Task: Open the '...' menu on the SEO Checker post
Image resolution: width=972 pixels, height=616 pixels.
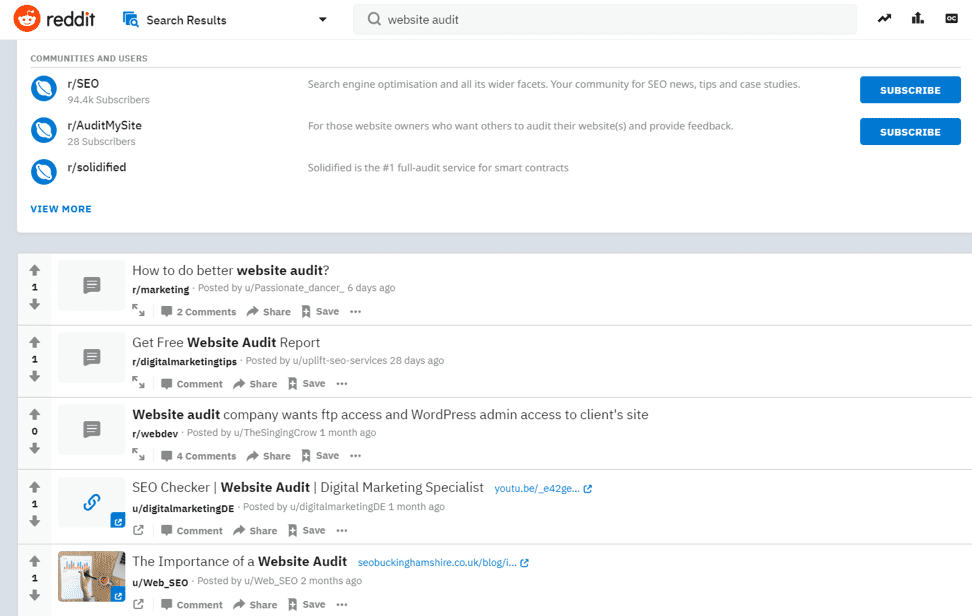Action: pyautogui.click(x=341, y=530)
